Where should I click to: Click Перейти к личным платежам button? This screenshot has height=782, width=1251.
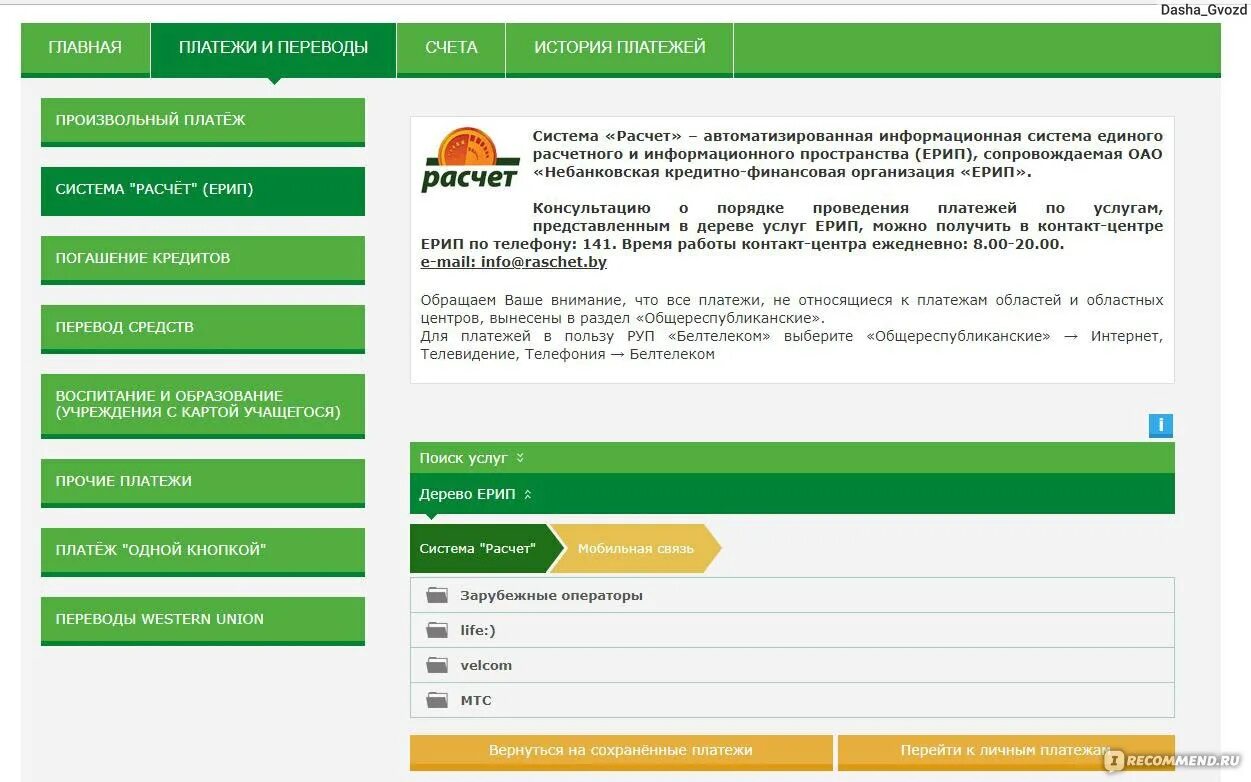[x=1006, y=751]
